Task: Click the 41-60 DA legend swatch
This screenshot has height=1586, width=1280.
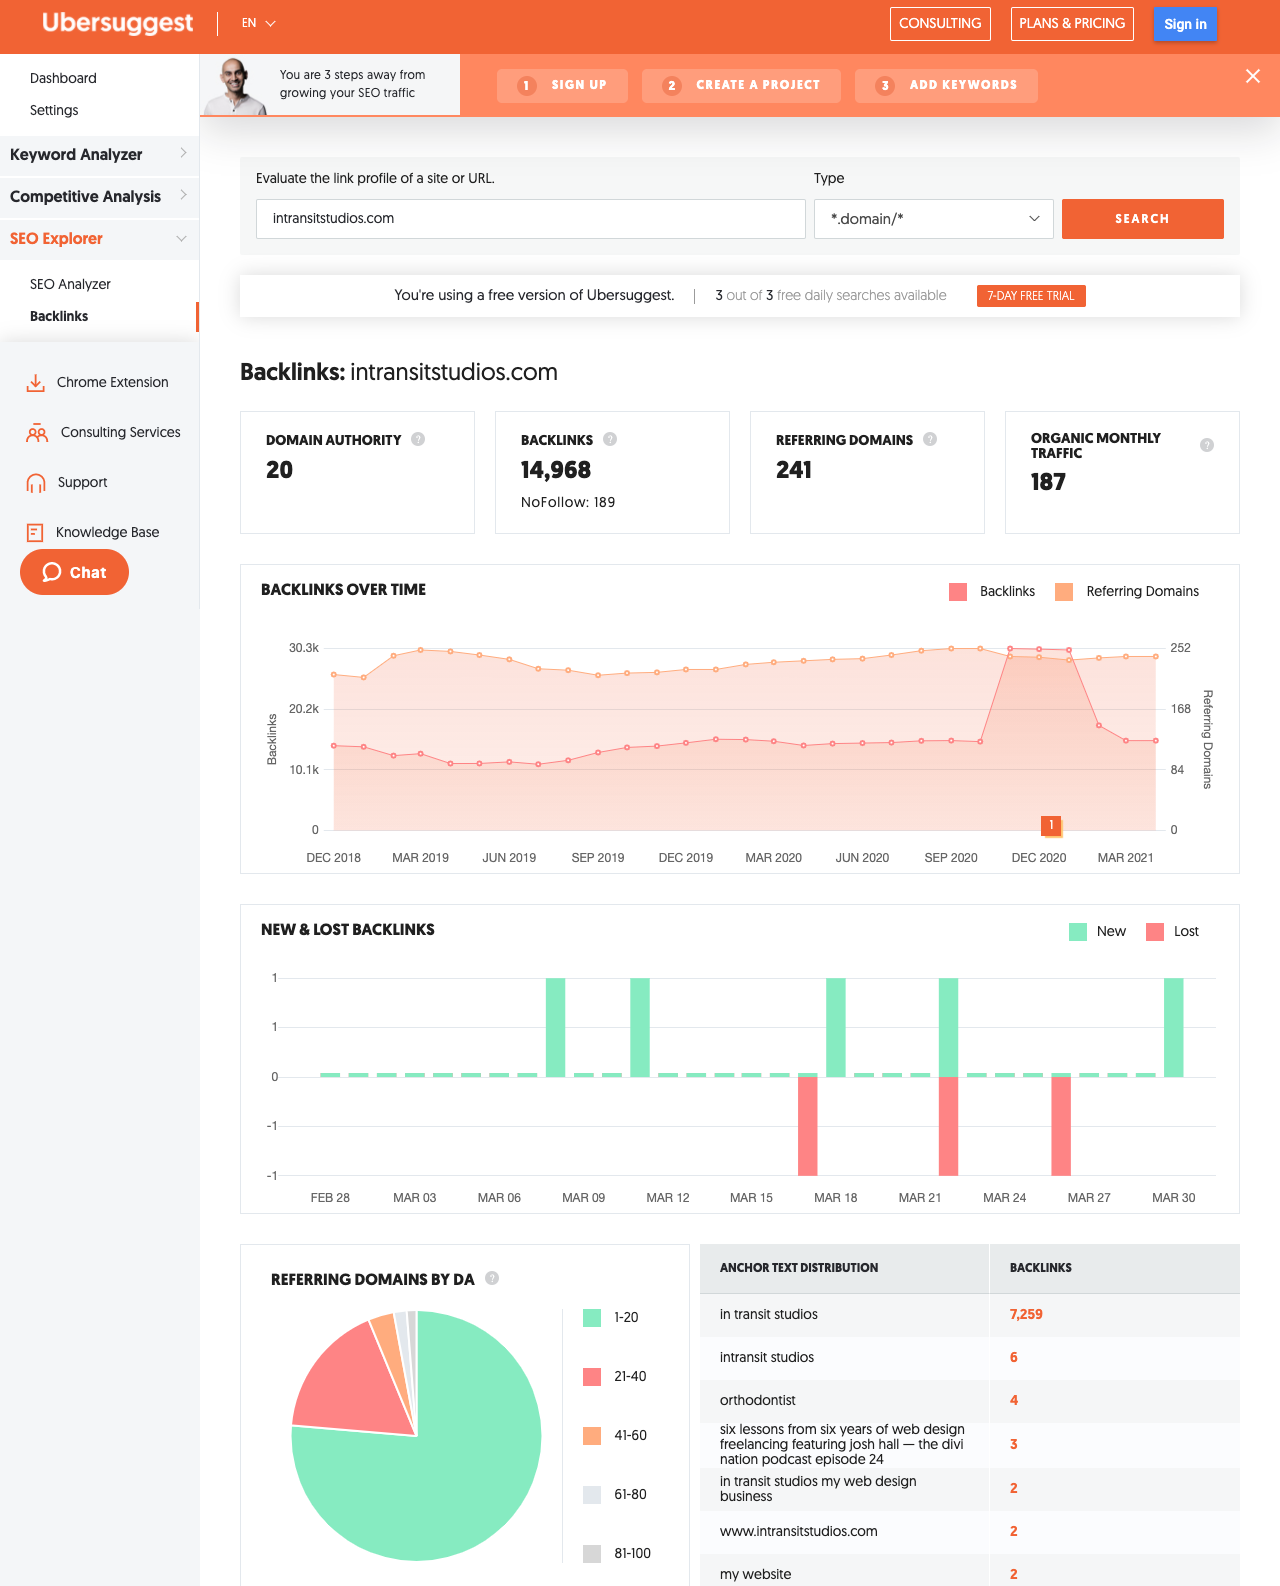Action: (x=592, y=1436)
